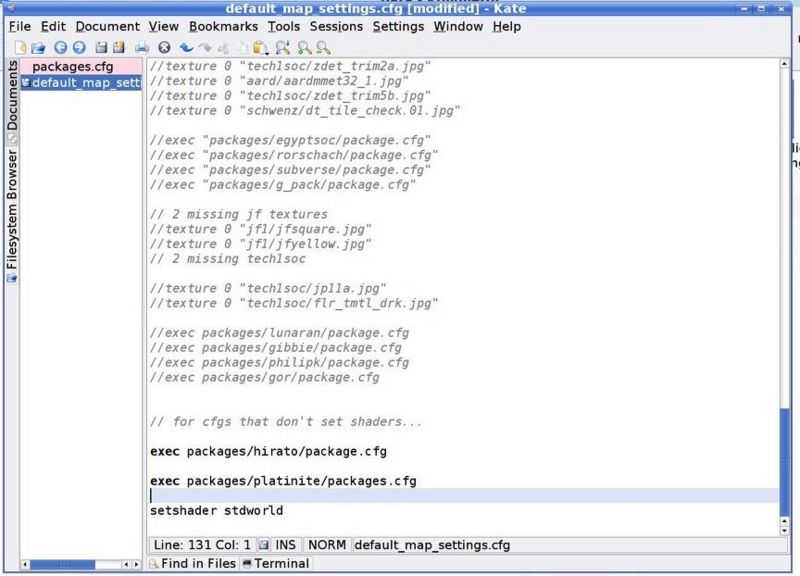Image resolution: width=800 pixels, height=576 pixels.
Task: Click the Save floppy disk icon
Action: pyautogui.click(x=101, y=47)
